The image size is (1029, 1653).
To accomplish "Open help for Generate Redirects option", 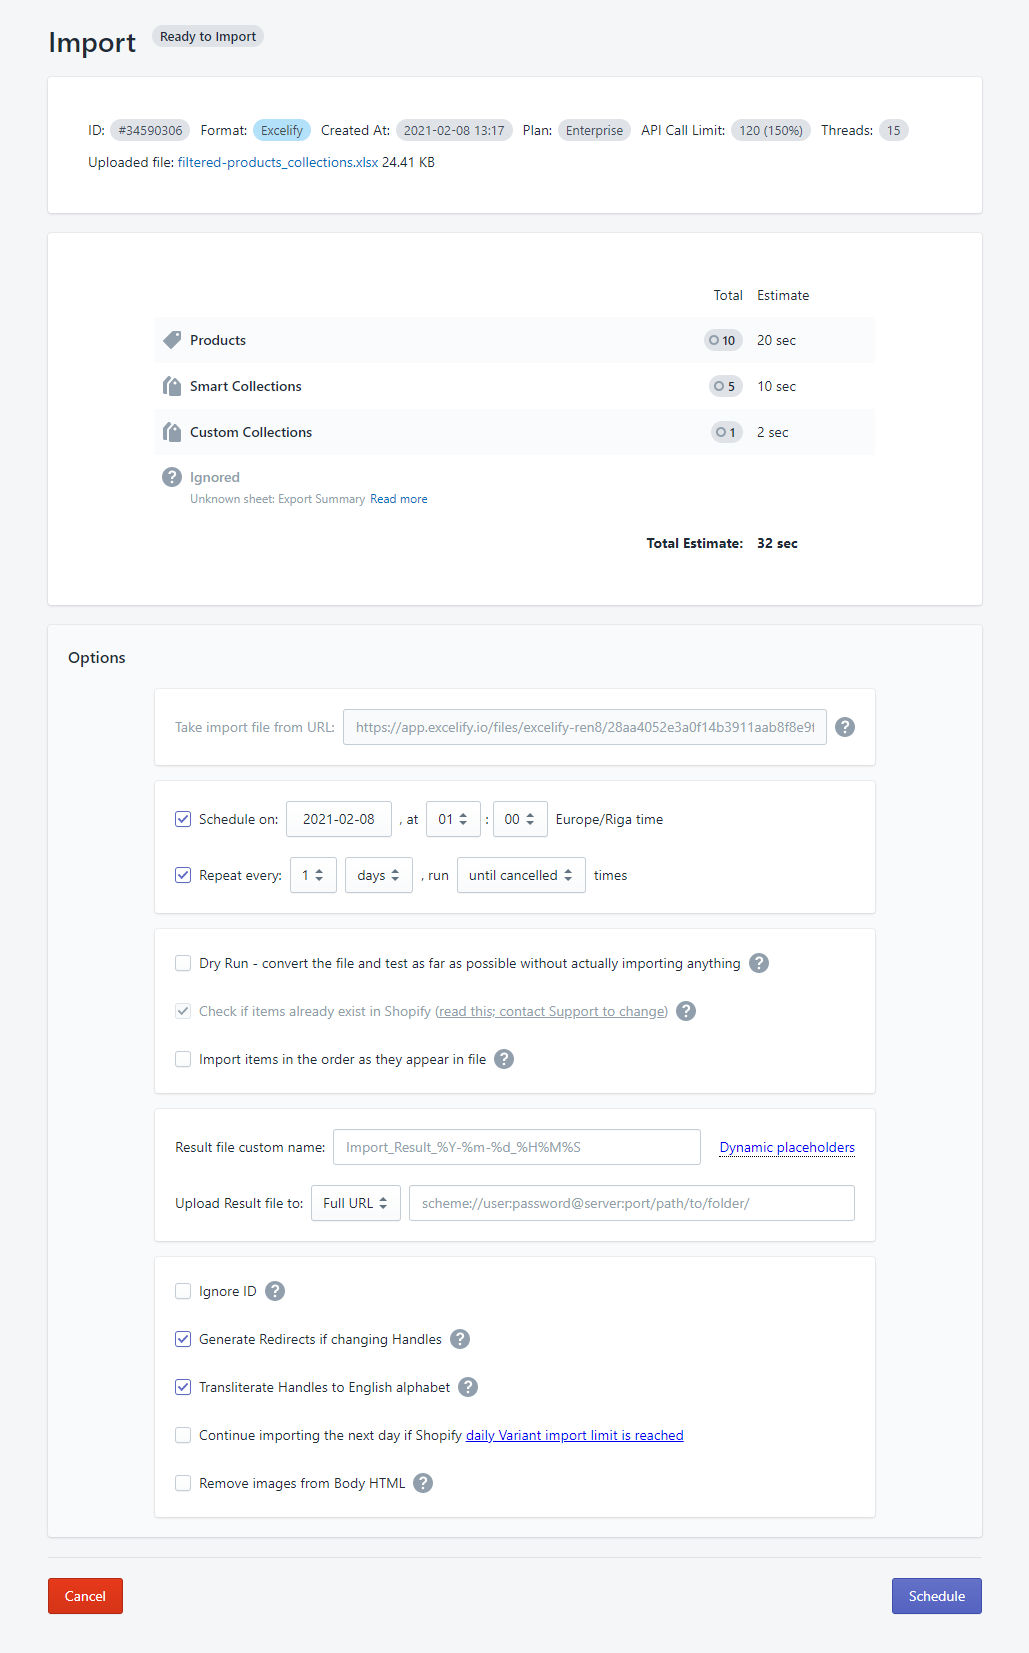I will (x=460, y=1339).
